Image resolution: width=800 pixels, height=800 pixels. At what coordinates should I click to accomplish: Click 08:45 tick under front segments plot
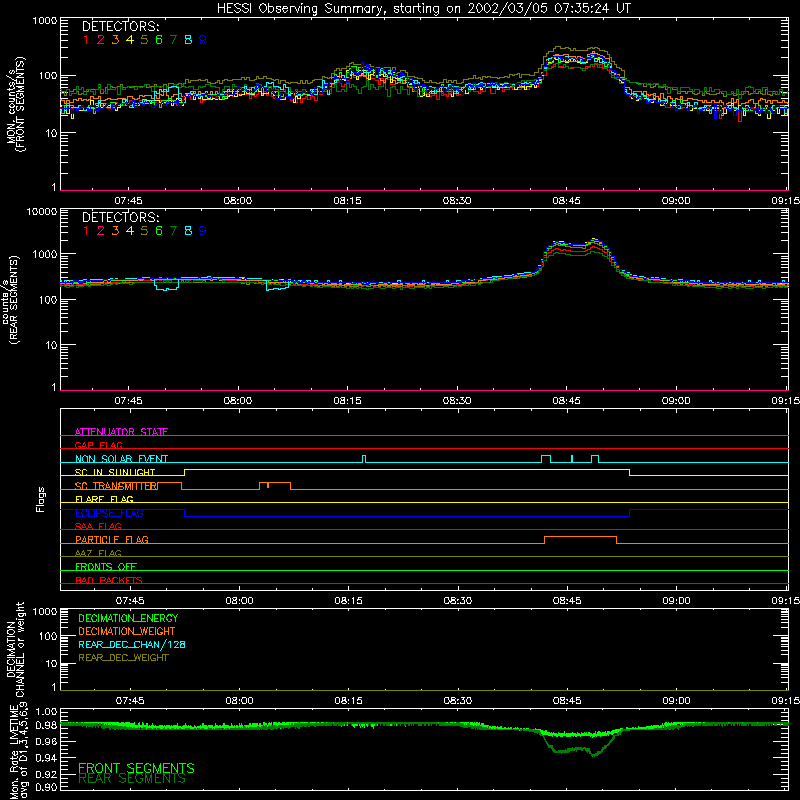pos(566,201)
